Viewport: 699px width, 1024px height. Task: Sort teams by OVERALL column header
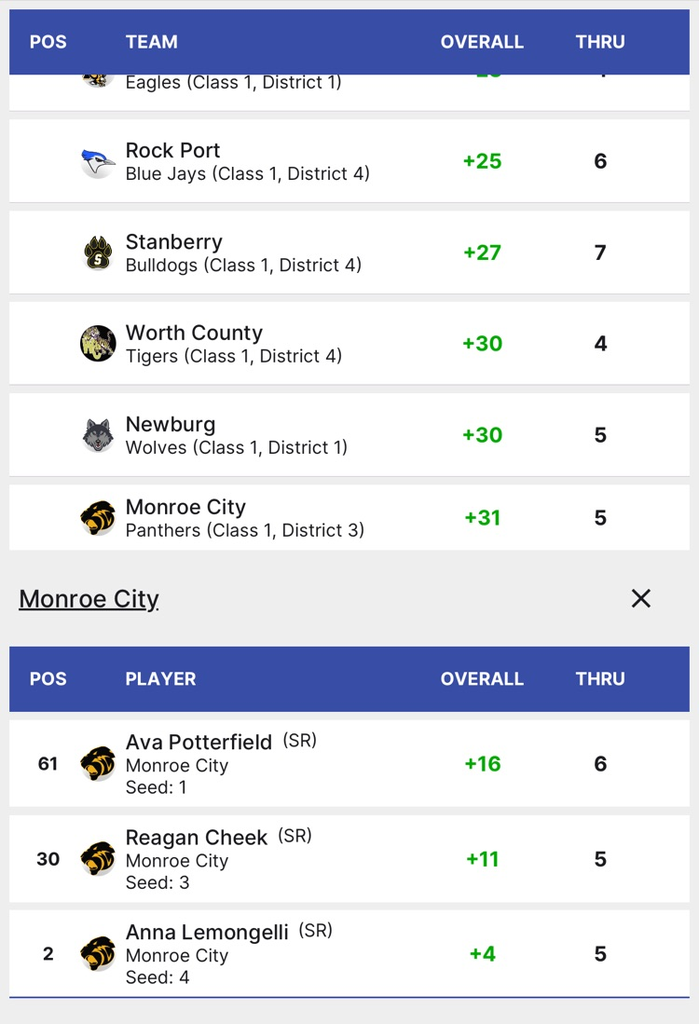(482, 42)
